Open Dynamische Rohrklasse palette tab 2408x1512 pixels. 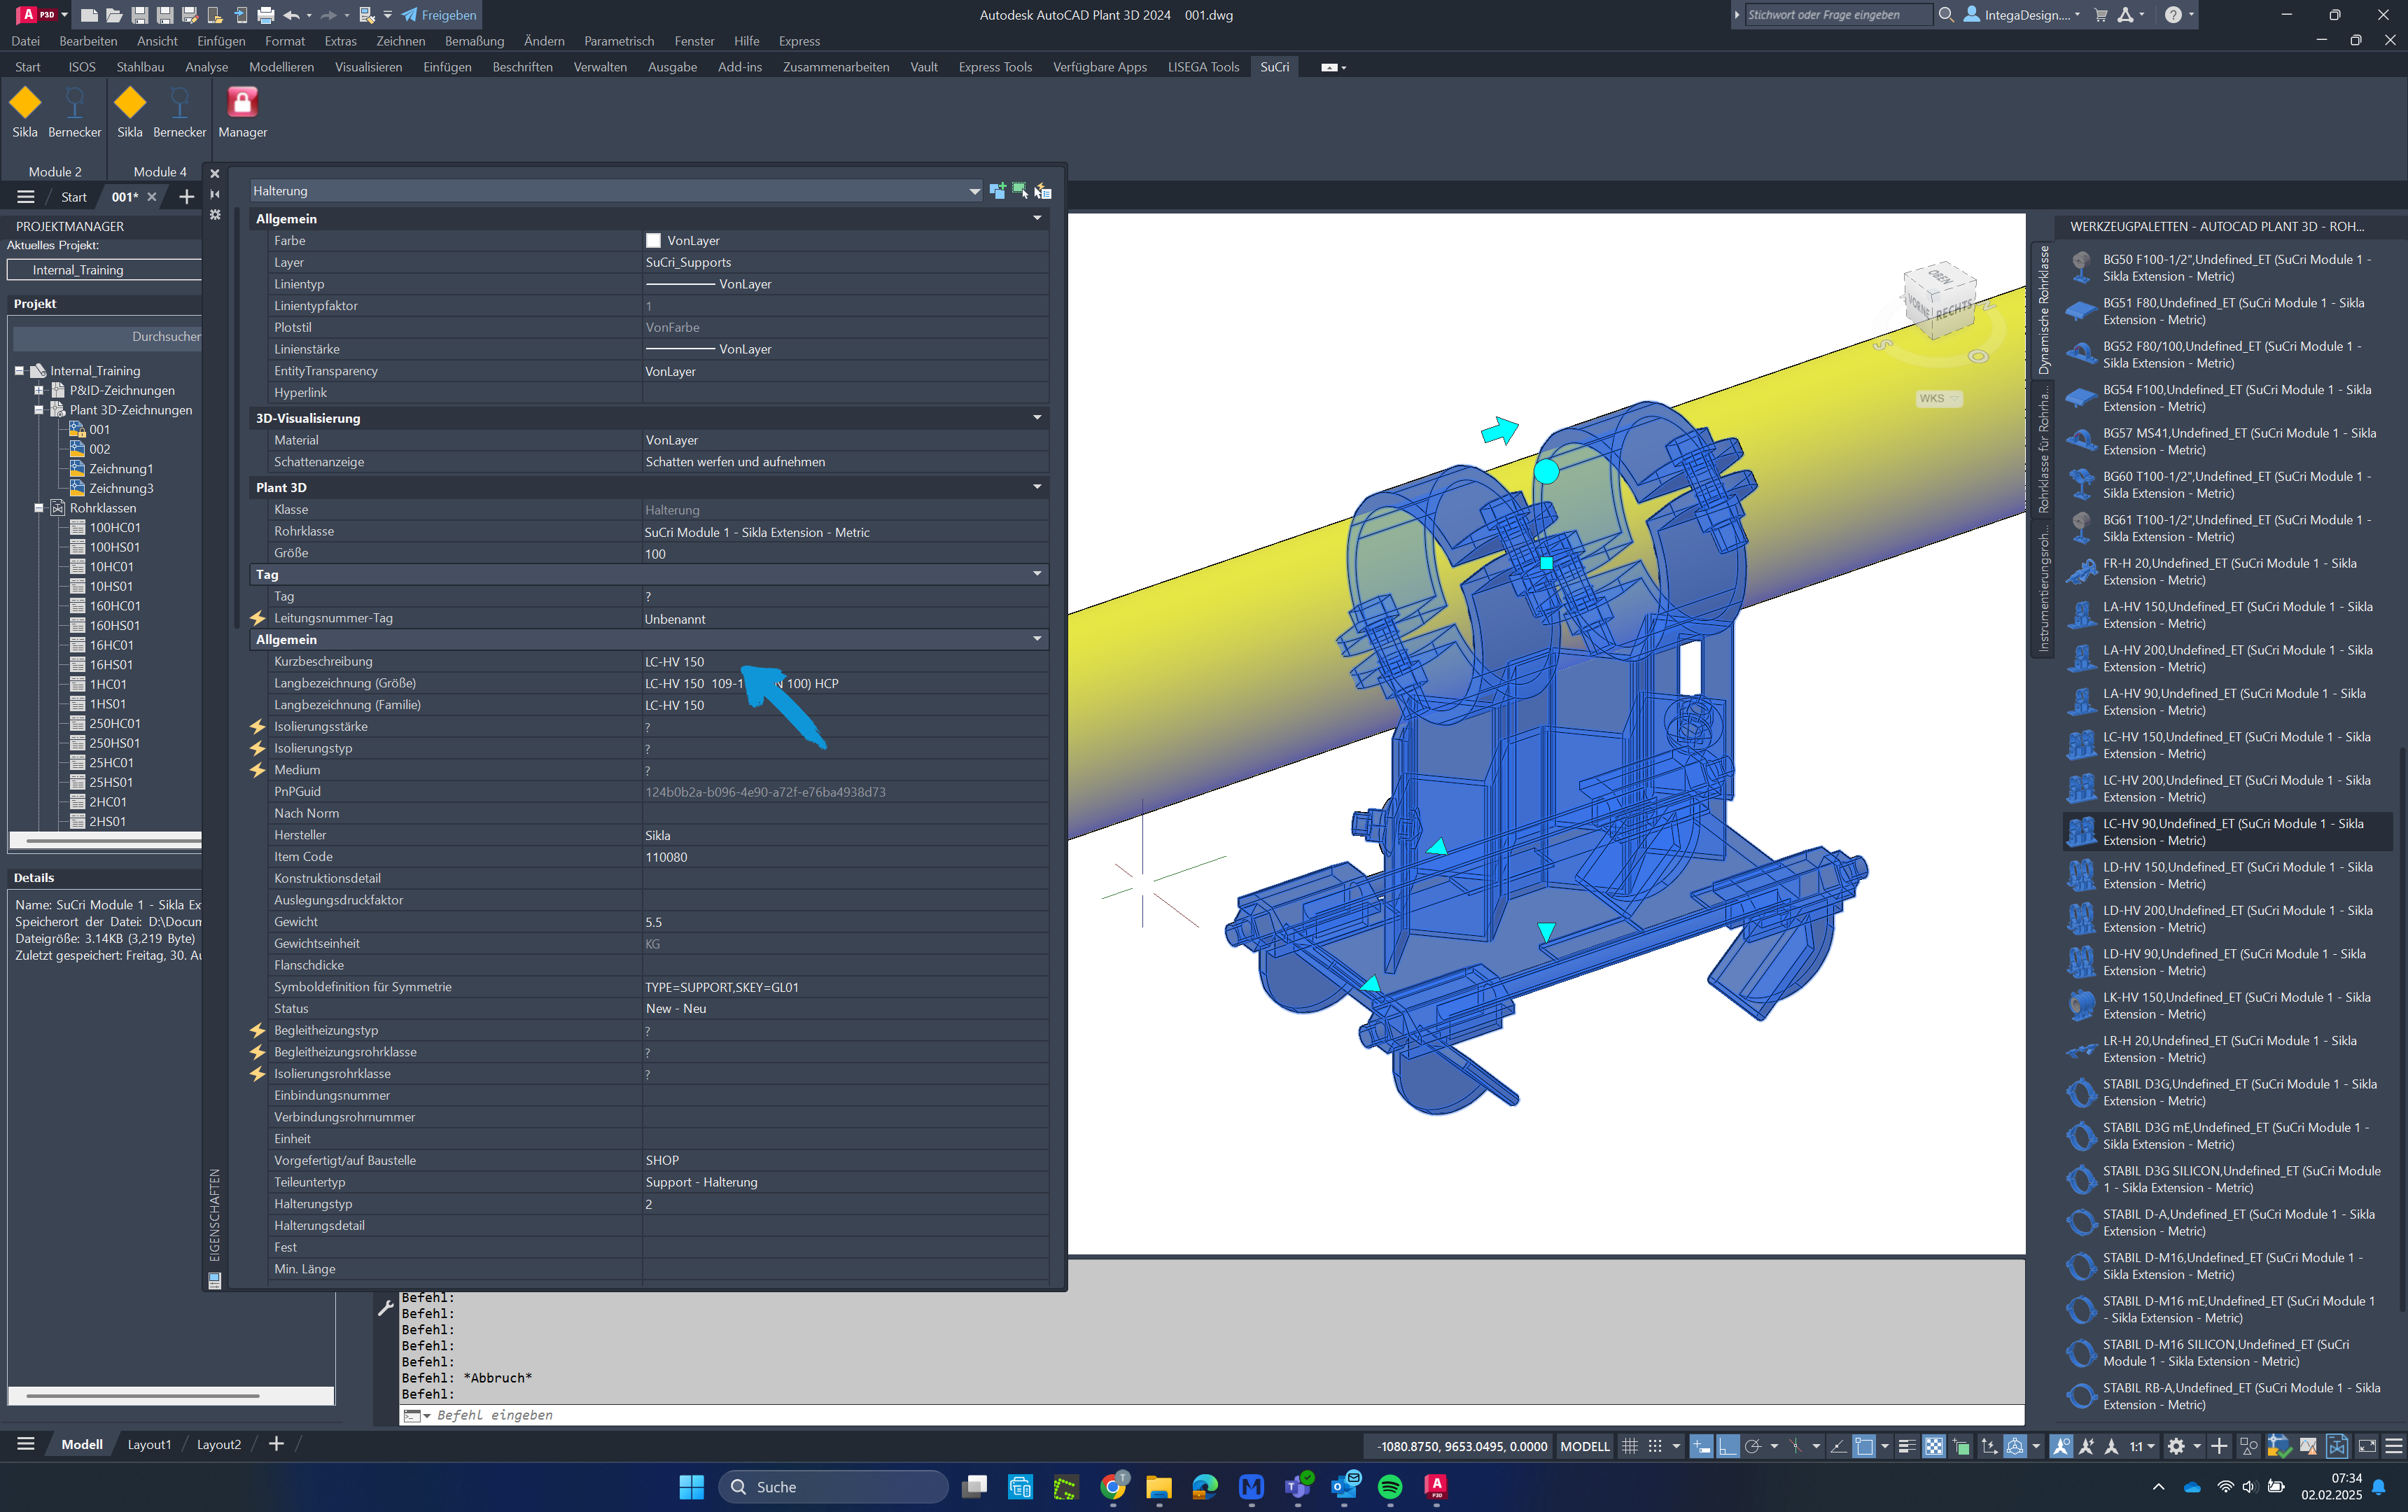pyautogui.click(x=2043, y=310)
